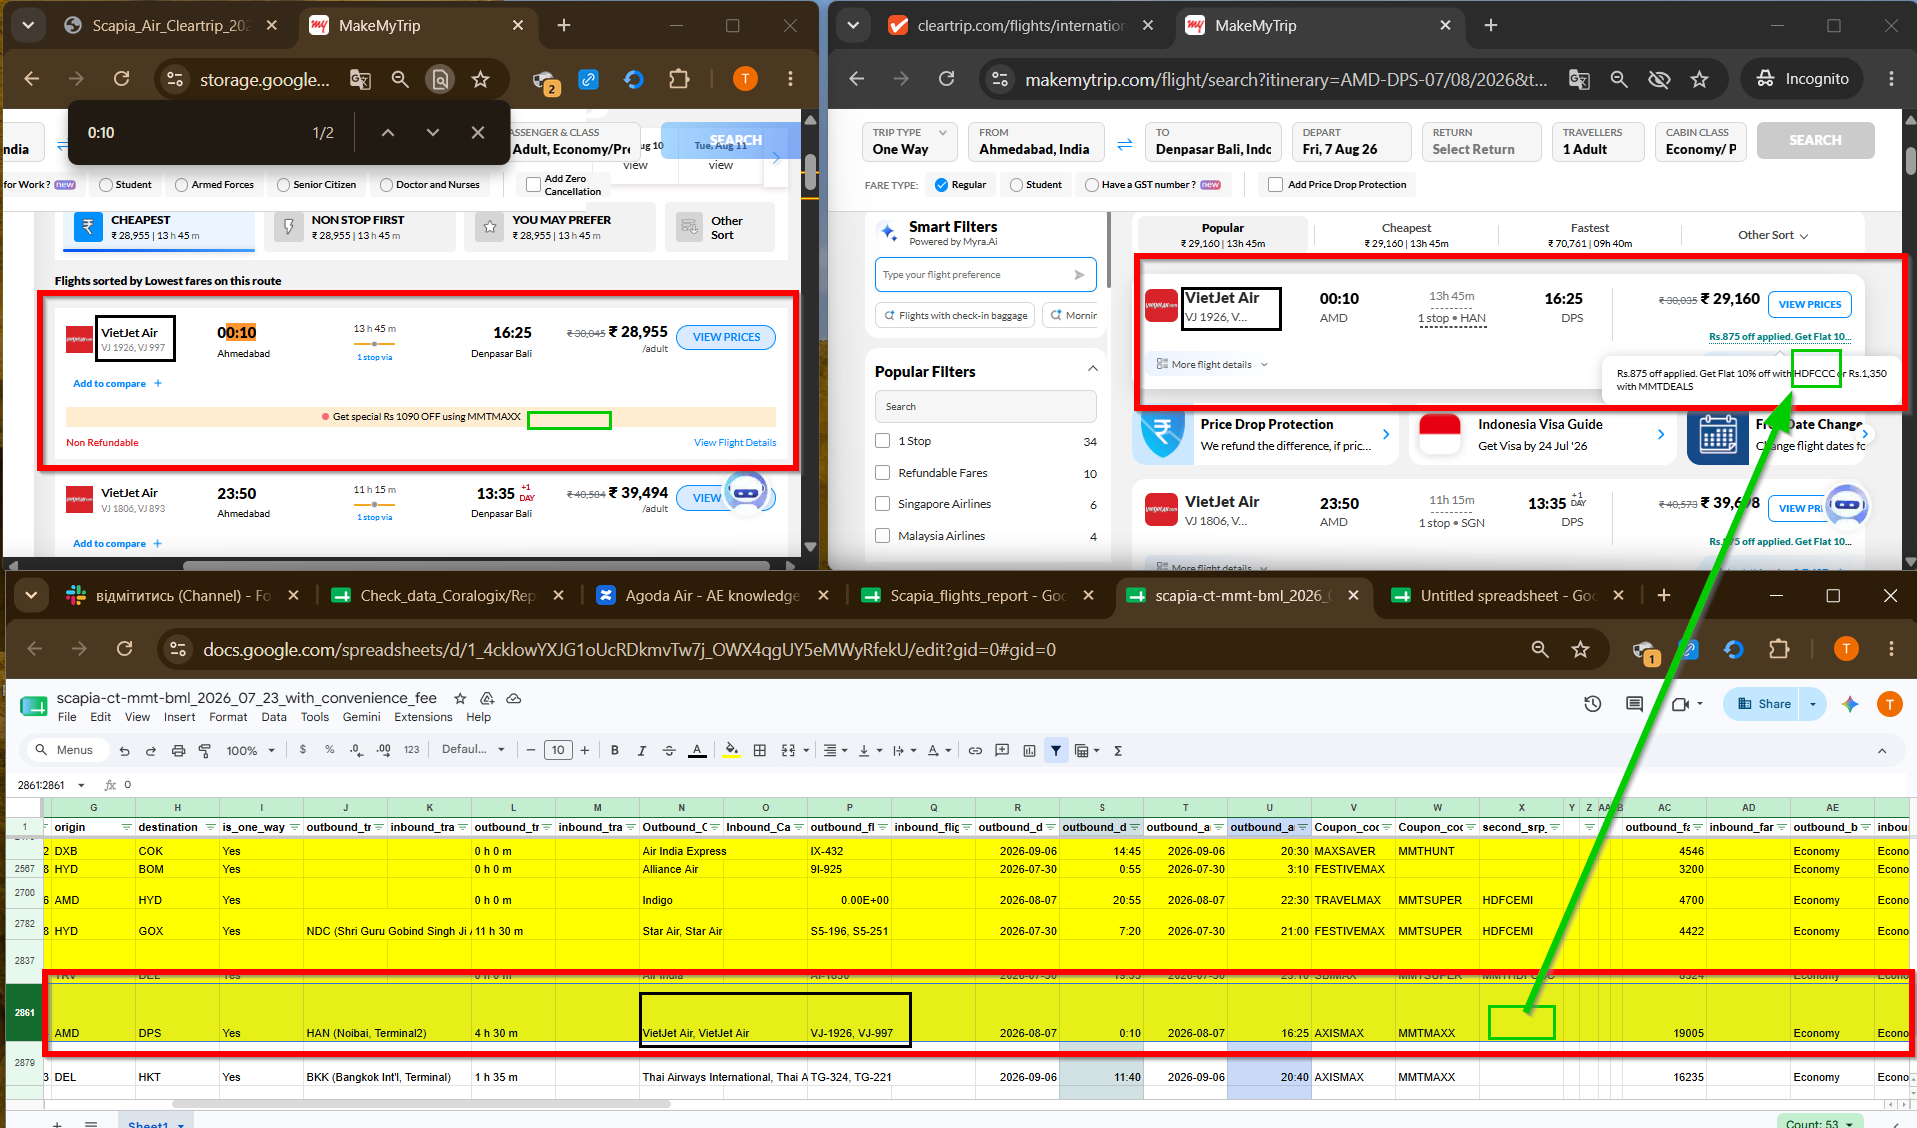Open the Extensions menu in Sheets
1917x1128 pixels.
point(423,717)
